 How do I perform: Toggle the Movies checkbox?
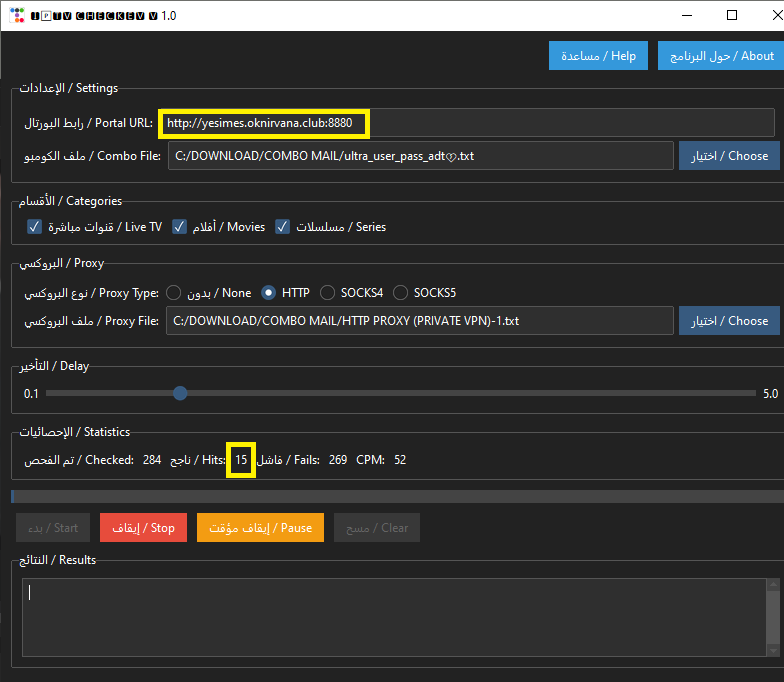tap(179, 226)
